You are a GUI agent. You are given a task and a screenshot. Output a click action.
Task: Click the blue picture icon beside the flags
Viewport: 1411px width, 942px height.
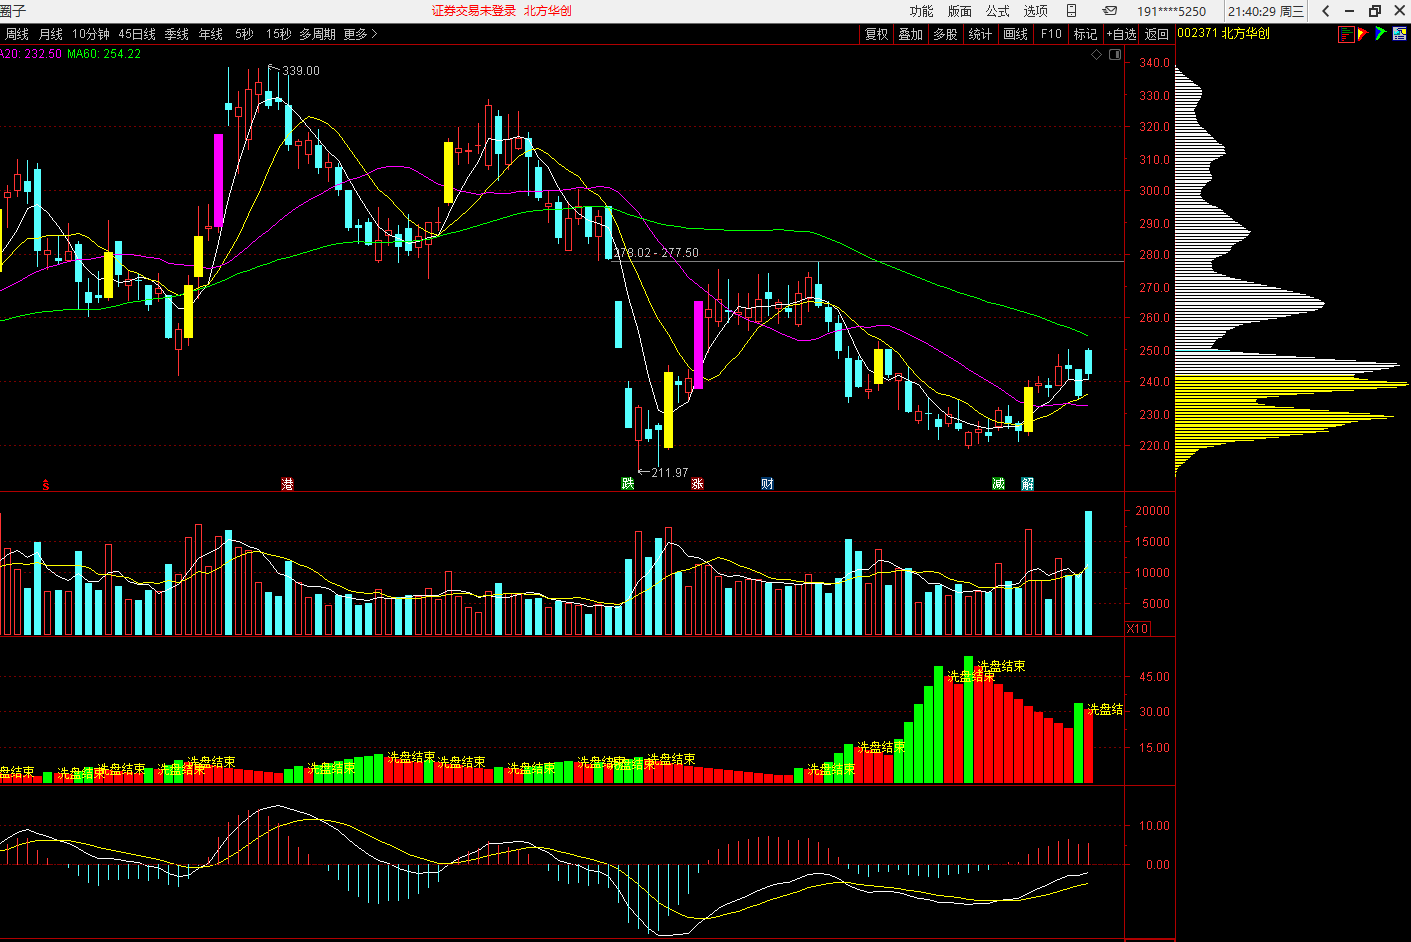click(1400, 34)
